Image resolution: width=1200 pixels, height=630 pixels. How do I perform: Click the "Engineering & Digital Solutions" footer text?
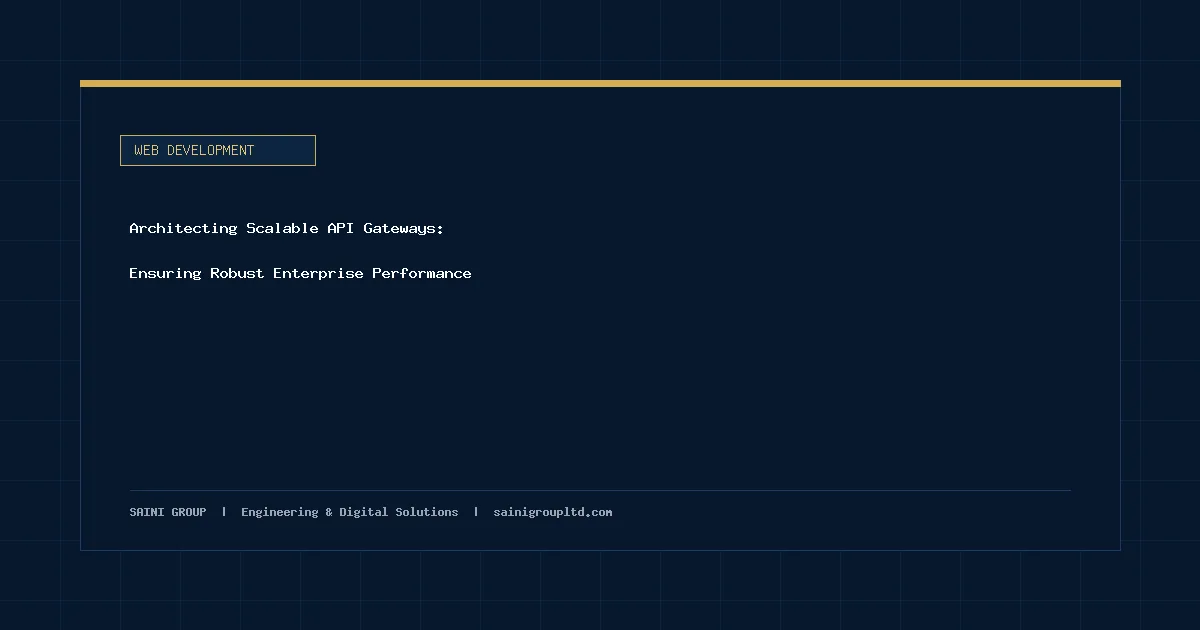(350, 512)
